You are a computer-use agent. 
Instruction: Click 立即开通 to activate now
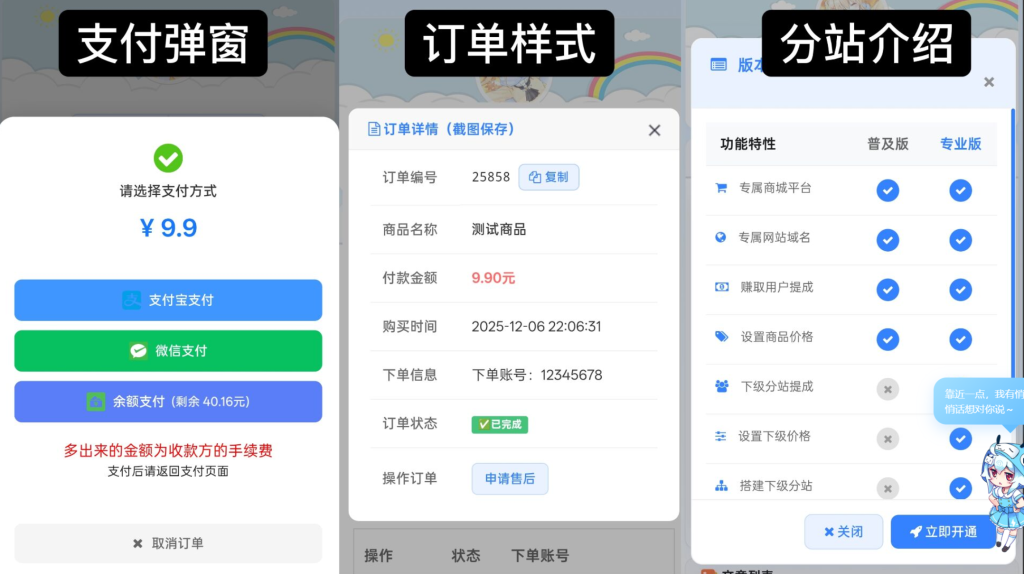[943, 532]
